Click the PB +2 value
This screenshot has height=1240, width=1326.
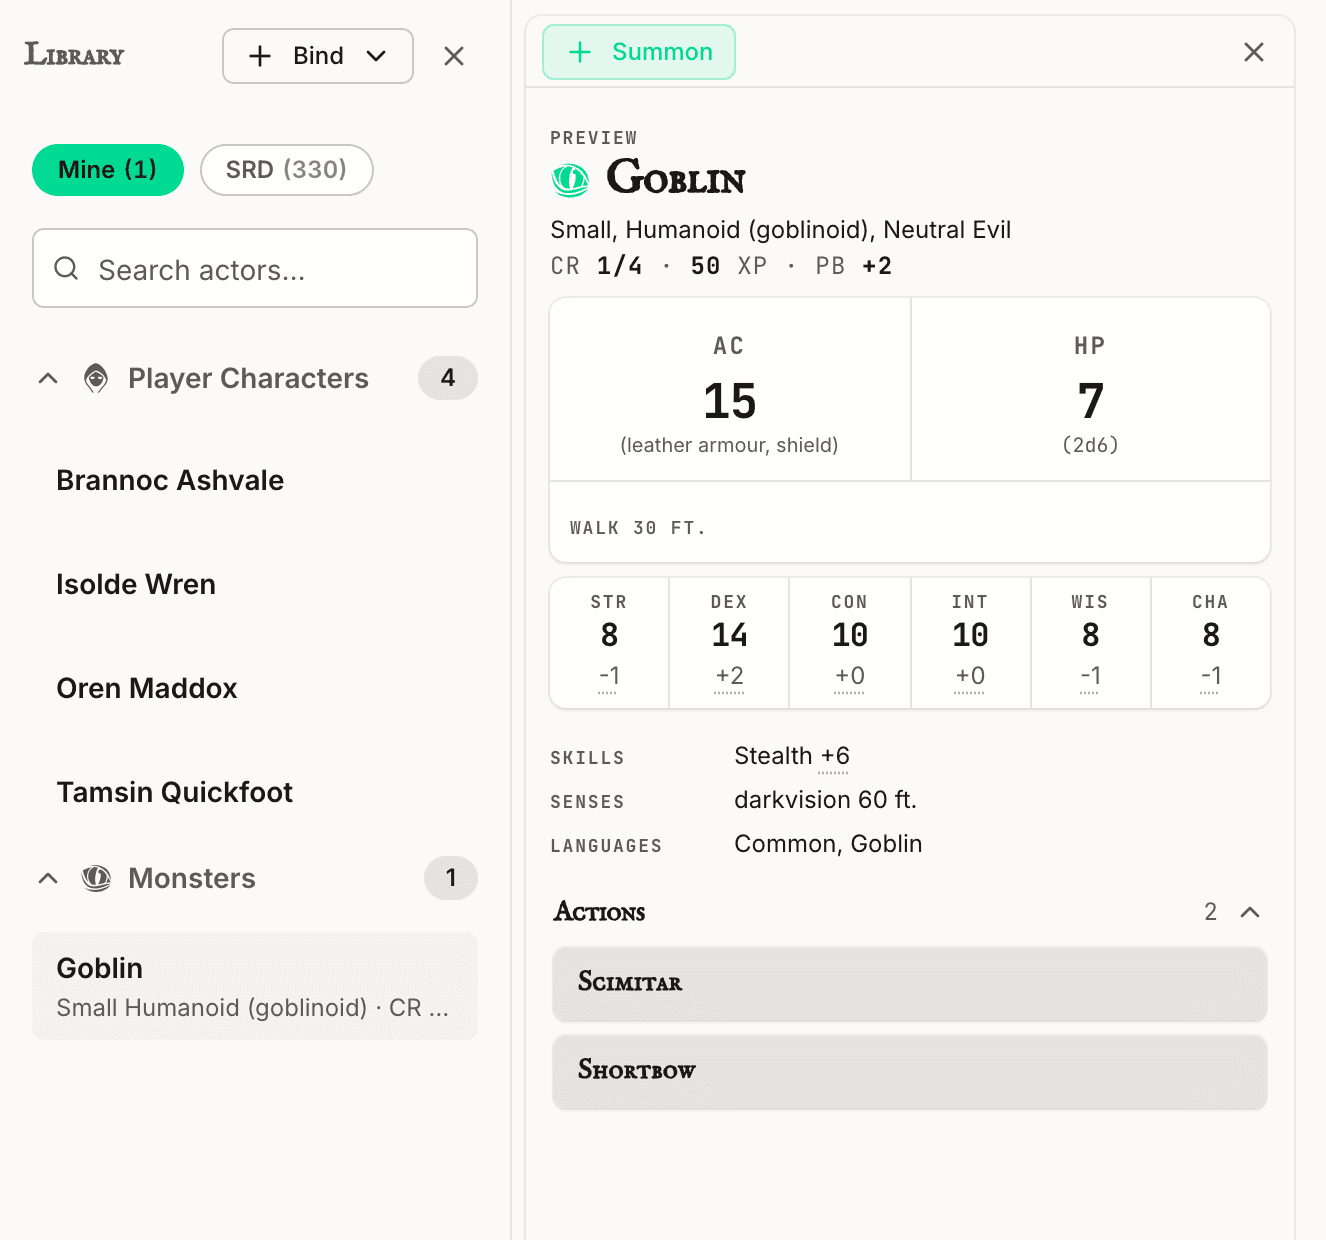[854, 266]
